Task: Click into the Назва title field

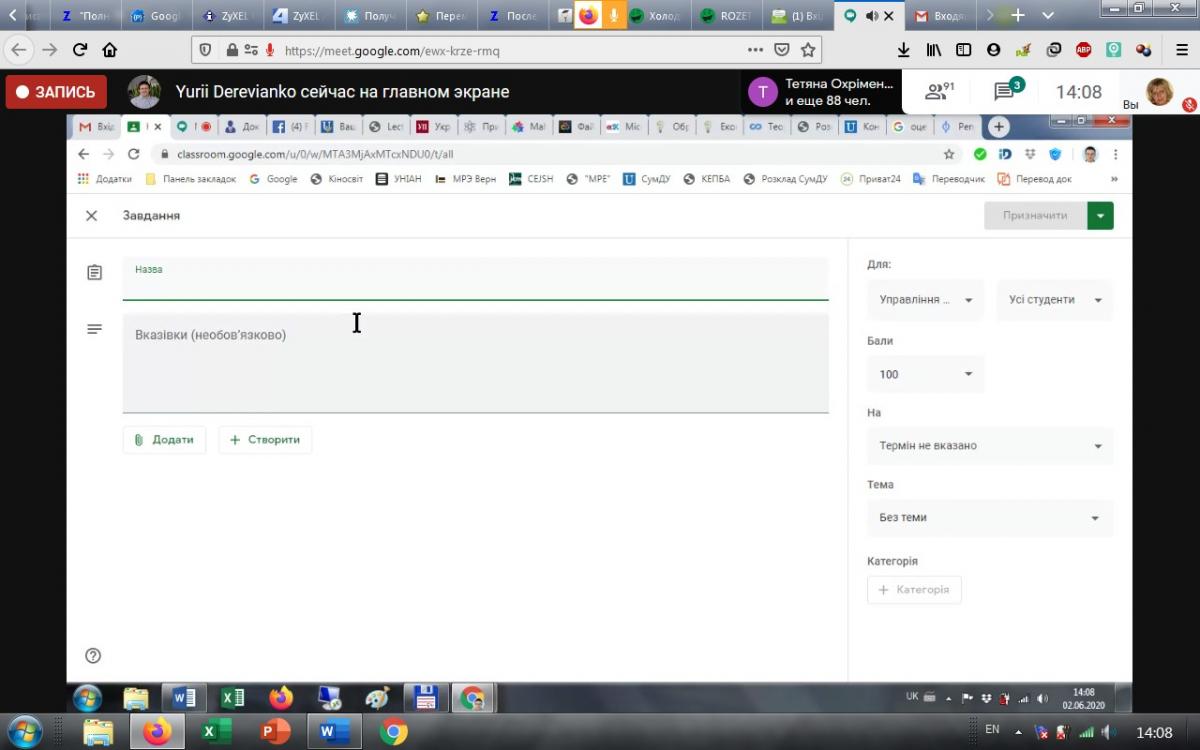Action: coord(475,280)
